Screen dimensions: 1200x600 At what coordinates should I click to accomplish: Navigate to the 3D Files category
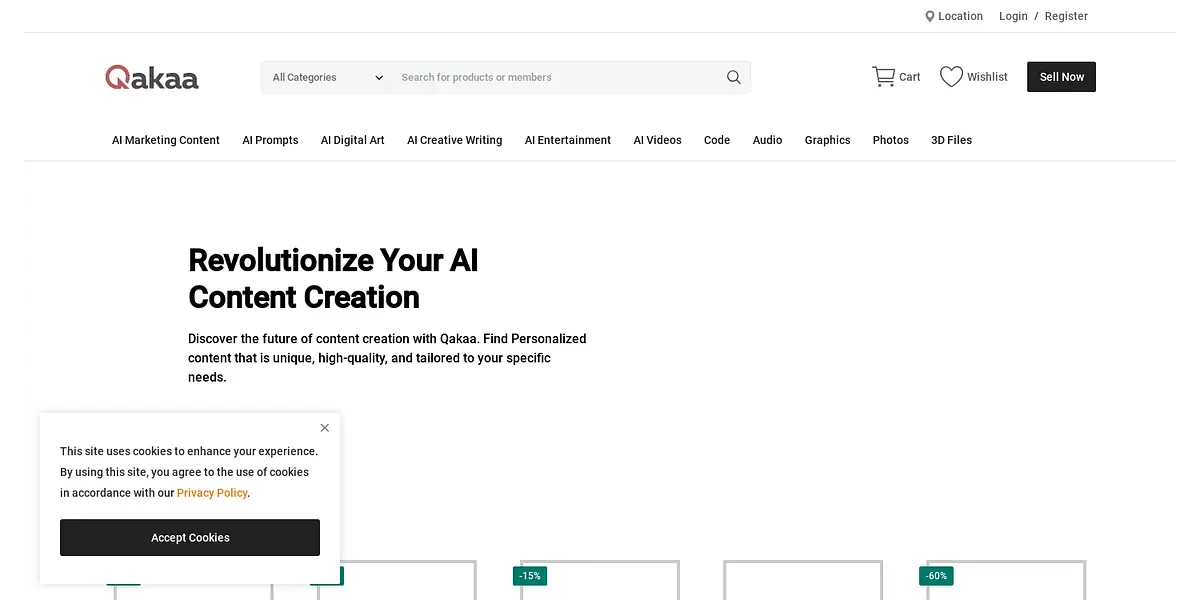tap(951, 140)
